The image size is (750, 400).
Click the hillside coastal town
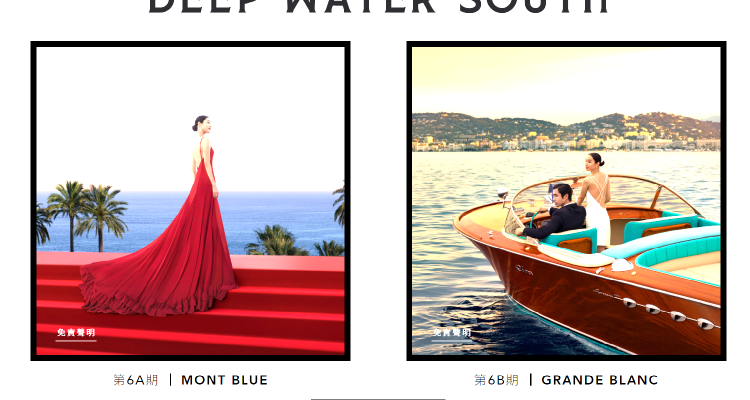(x=566, y=132)
